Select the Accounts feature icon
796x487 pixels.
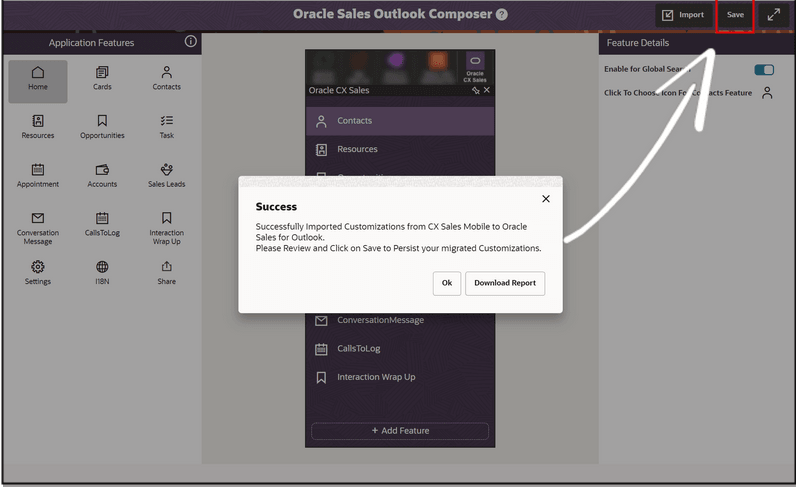[102, 176]
